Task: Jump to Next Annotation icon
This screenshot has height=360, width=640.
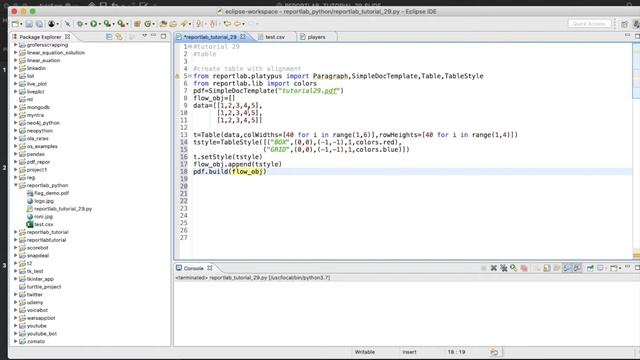Action: tap(200, 24)
